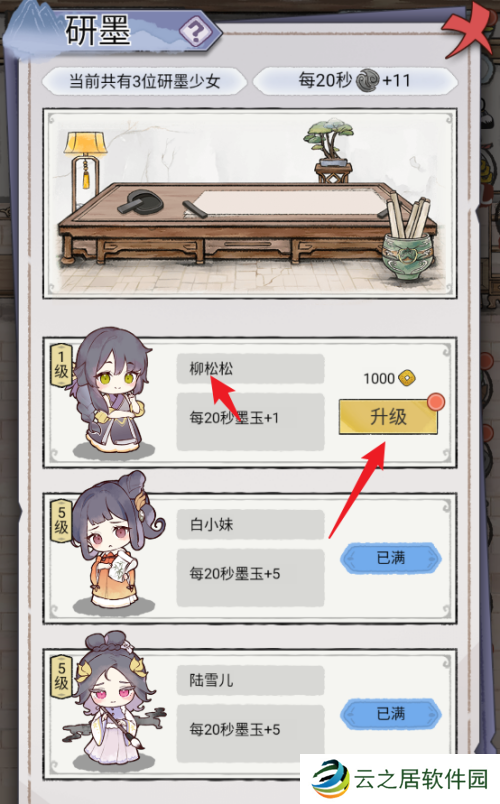This screenshot has width=500, height=804.
Task: Tap the ink stone on the desk
Action: pos(139,202)
